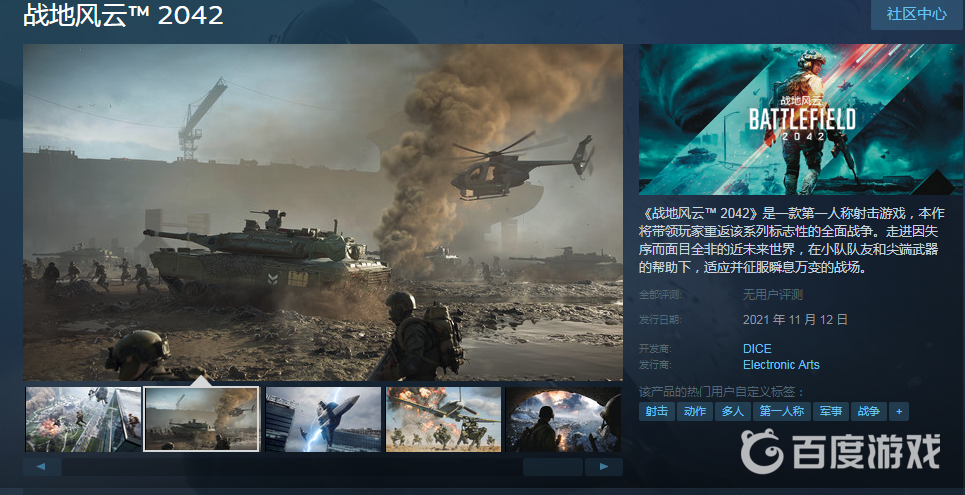This screenshot has width=965, height=495.
Task: Select the plane explosion desert thumbnail
Action: coord(443,419)
